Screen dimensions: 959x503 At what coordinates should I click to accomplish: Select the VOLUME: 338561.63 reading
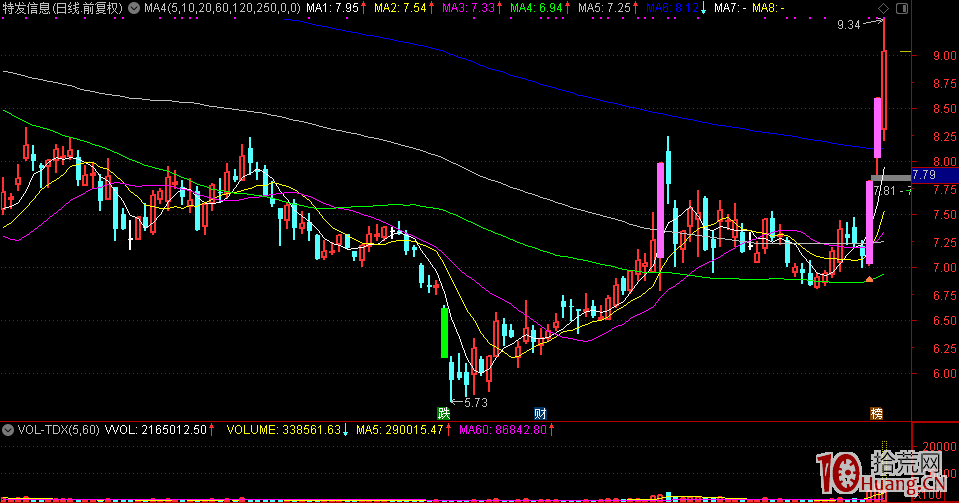pyautogui.click(x=283, y=430)
